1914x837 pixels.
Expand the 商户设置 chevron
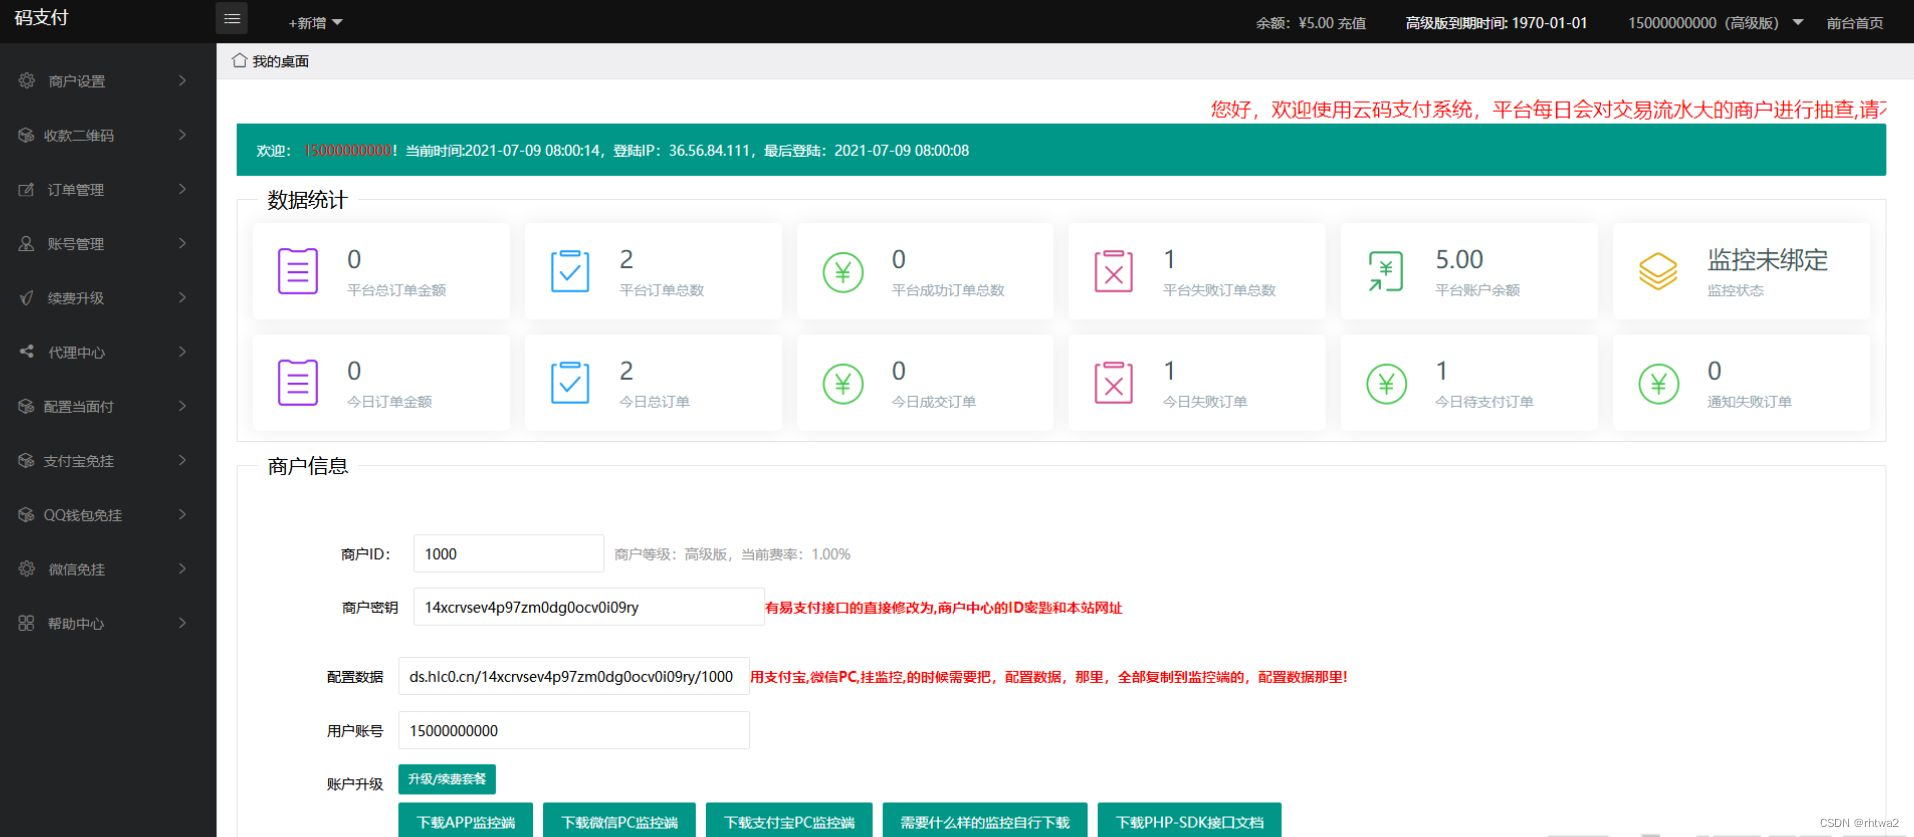click(182, 80)
